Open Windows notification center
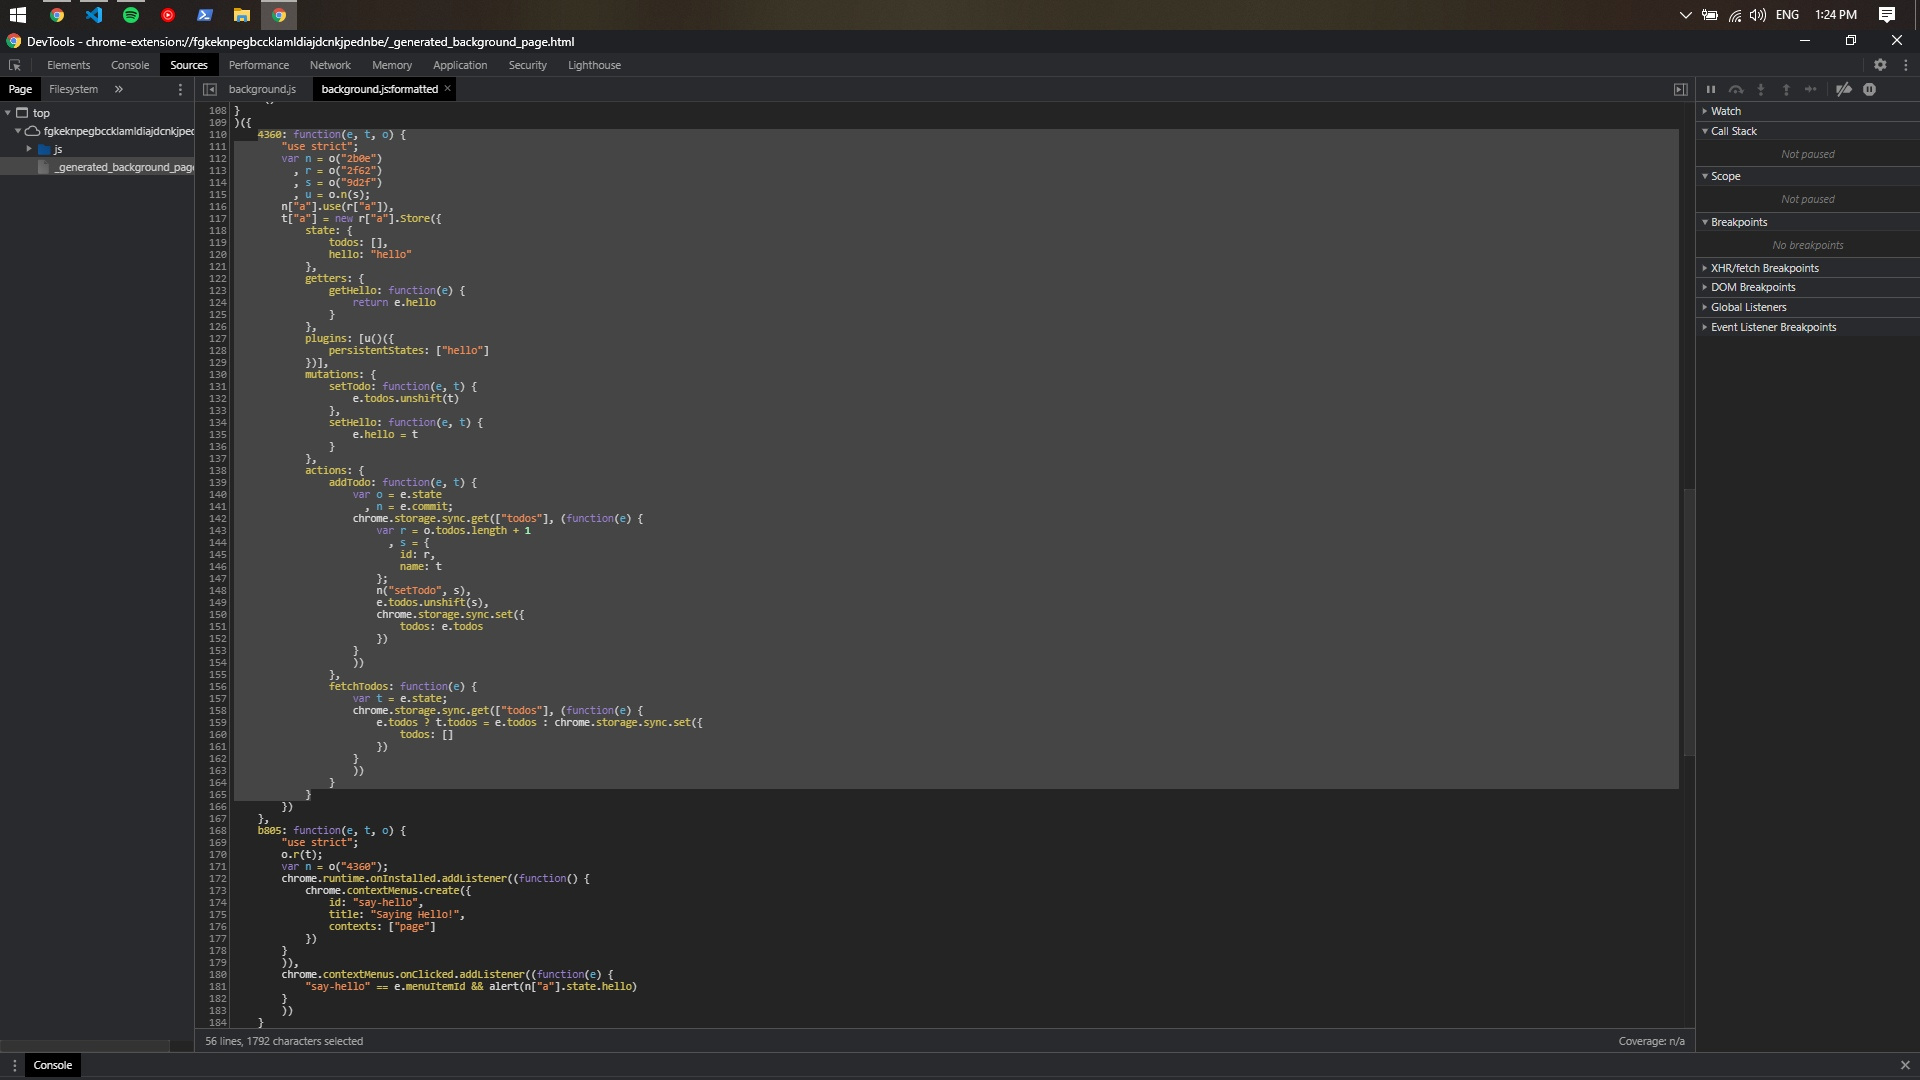The width and height of the screenshot is (1920, 1080). click(1887, 15)
